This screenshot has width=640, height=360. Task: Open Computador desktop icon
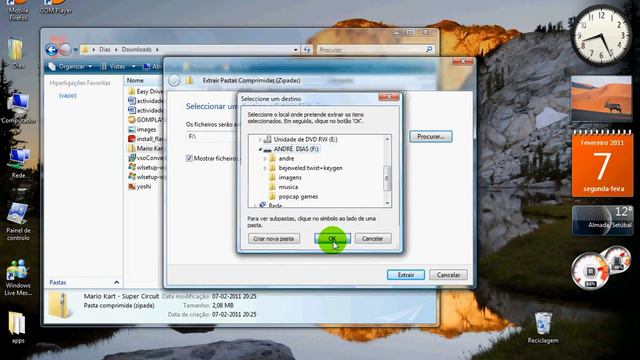tap(18, 108)
